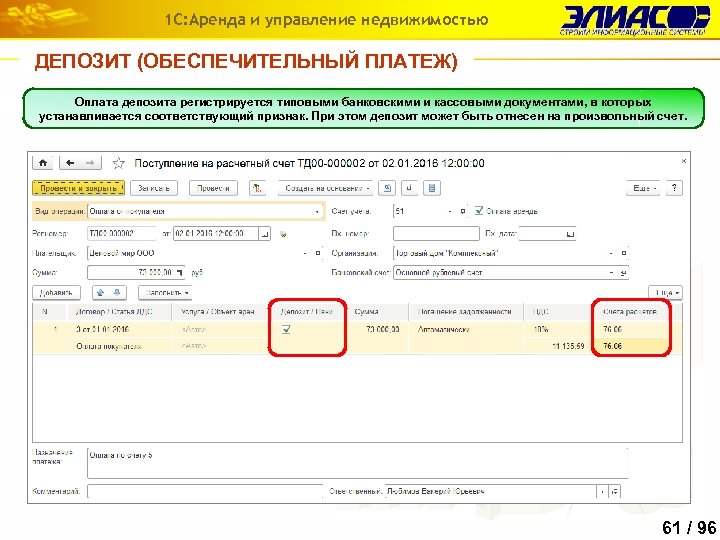Screen dimensions: 720x540
Task: Open Организация Торговый дом card icon
Action: 624,253
